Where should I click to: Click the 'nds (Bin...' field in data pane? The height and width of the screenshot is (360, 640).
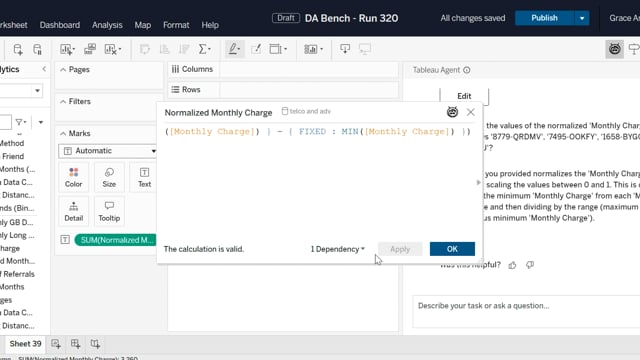coord(17,208)
